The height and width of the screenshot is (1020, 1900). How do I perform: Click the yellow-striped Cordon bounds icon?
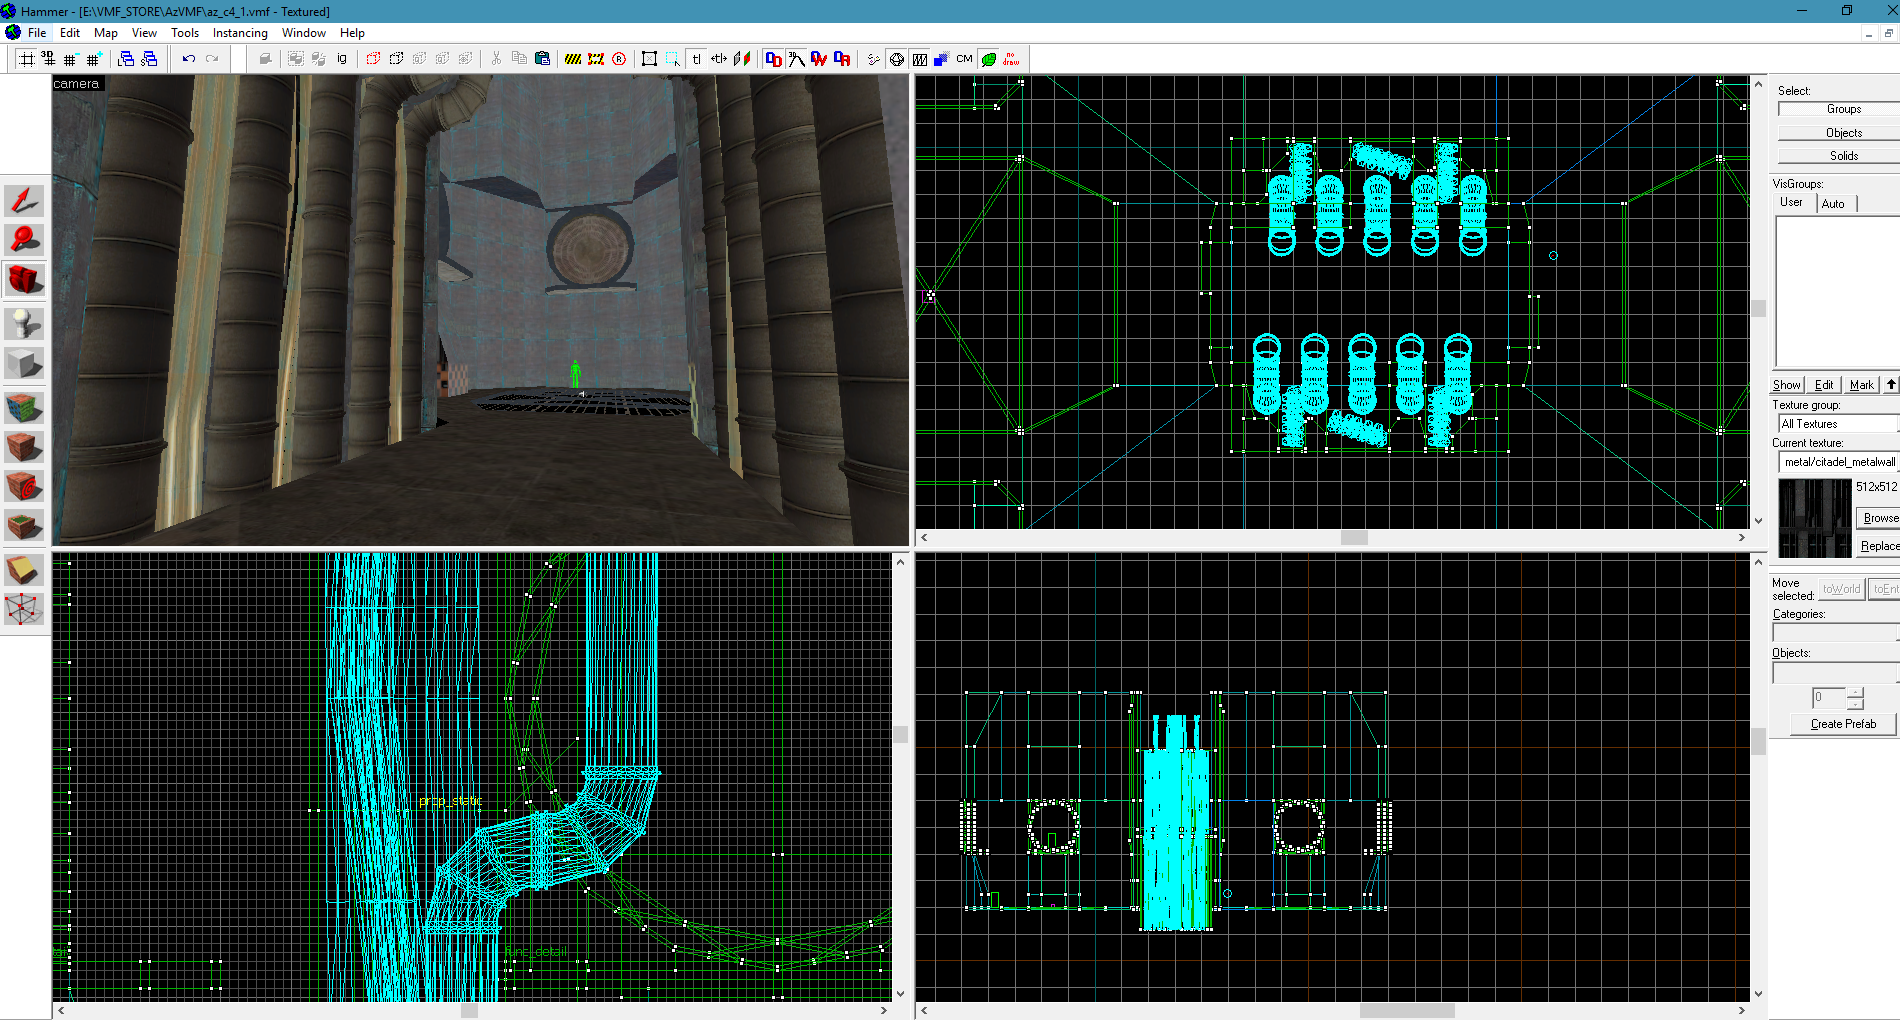573,59
